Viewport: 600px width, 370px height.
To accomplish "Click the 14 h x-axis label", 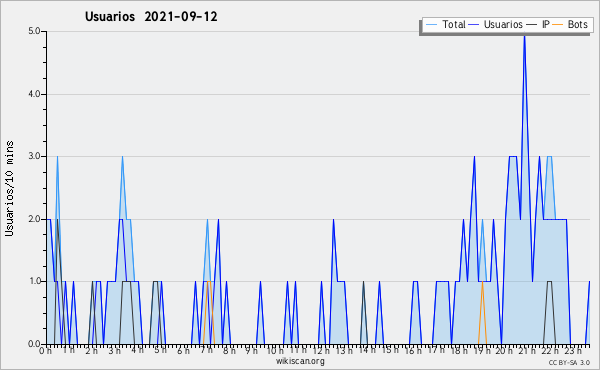I will click(367, 350).
